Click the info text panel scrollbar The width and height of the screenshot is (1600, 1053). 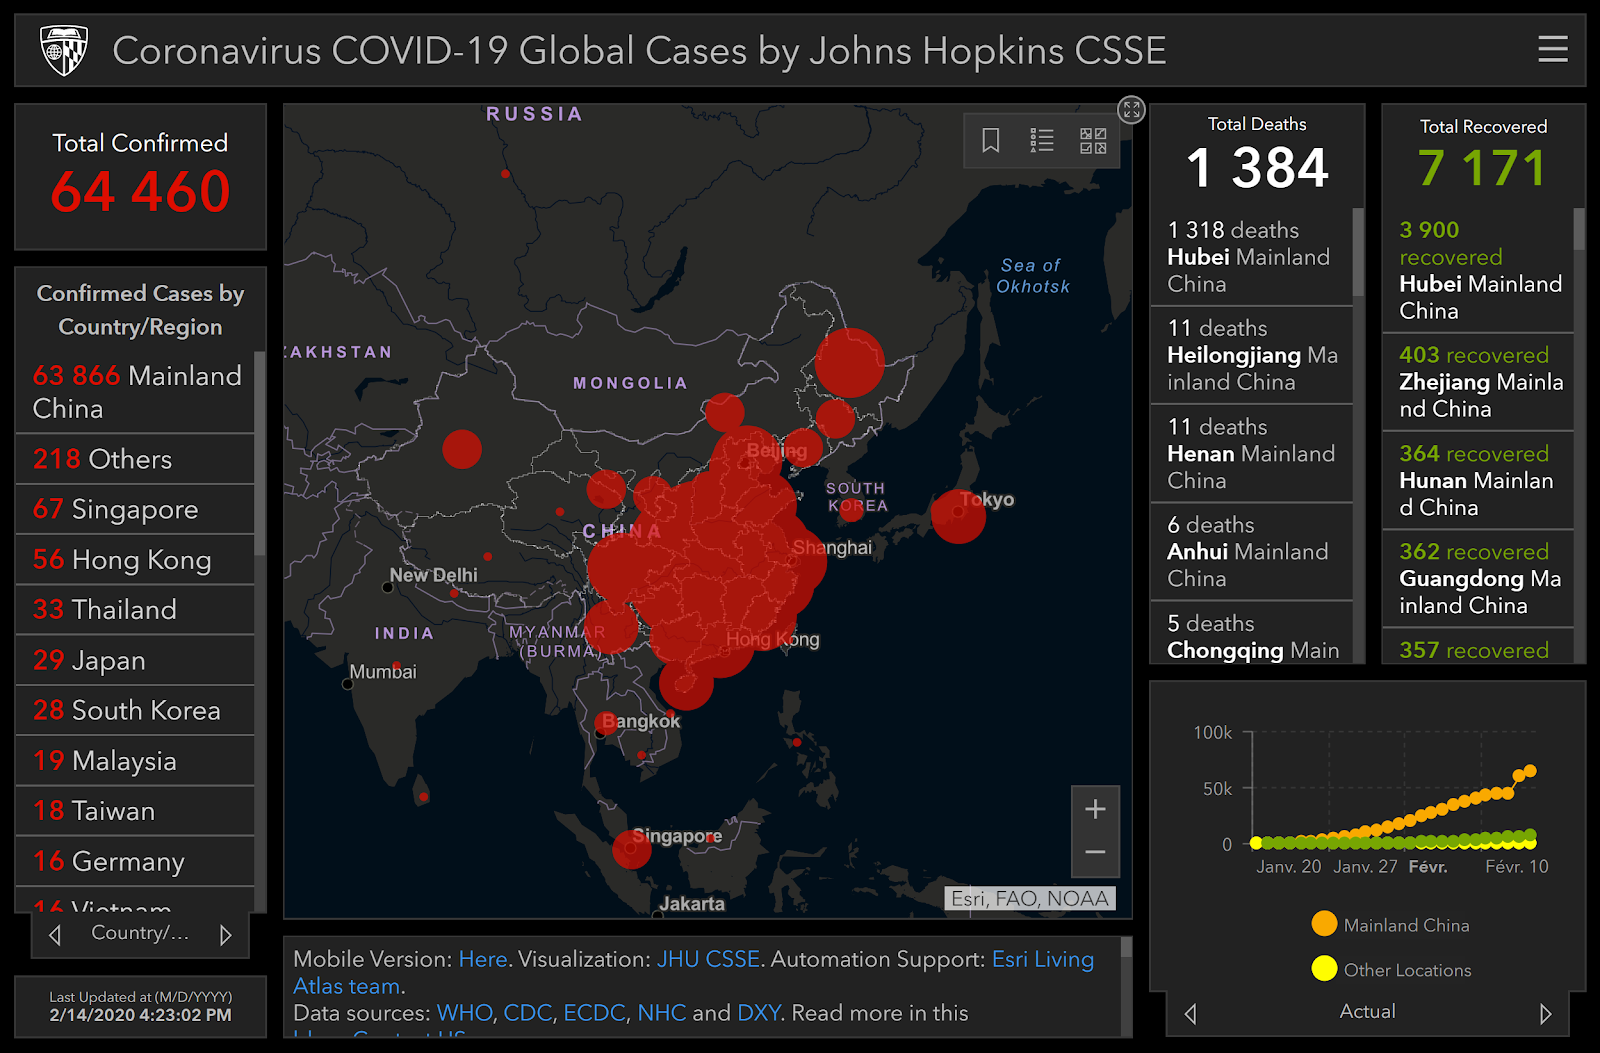click(x=1127, y=948)
